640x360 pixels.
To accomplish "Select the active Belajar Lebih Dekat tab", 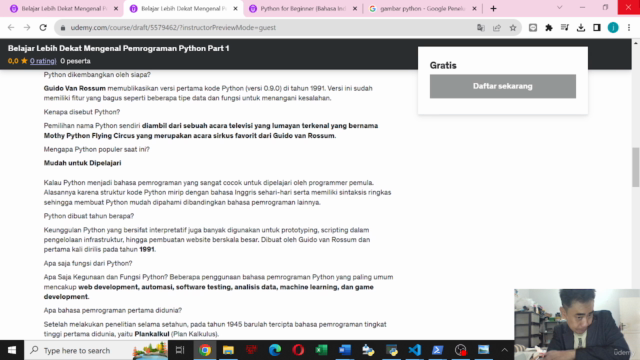I will [x=183, y=9].
